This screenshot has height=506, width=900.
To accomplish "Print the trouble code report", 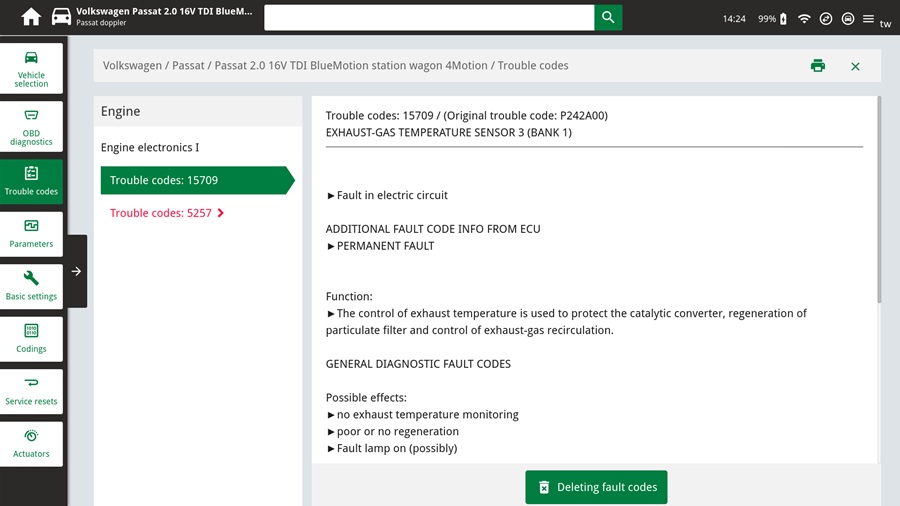I will (x=818, y=66).
